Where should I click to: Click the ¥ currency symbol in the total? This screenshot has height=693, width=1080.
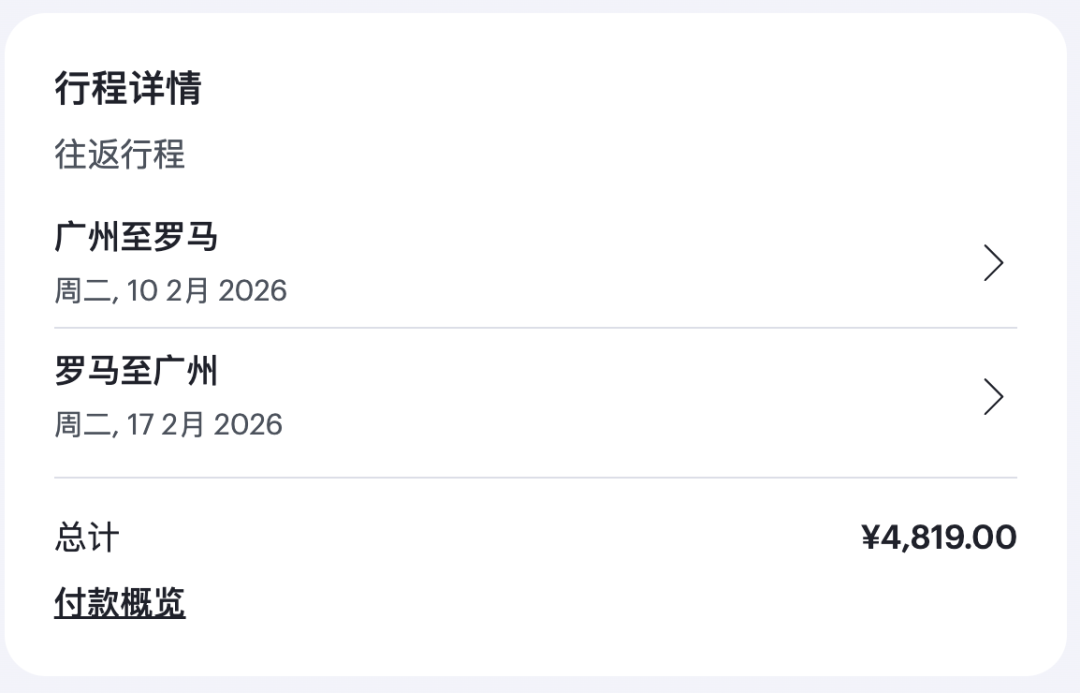click(871, 538)
